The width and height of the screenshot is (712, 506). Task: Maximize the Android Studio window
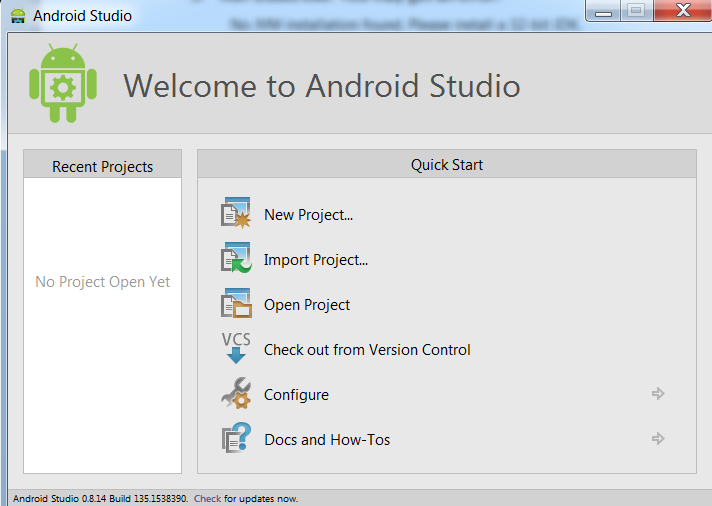click(x=636, y=12)
